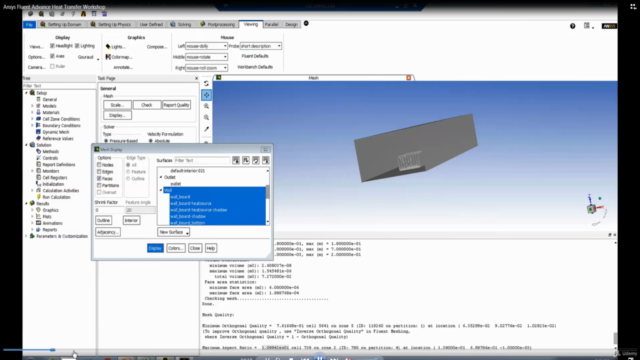The width and height of the screenshot is (640, 360).
Task: Click the round icon after Design tab
Action: click(306, 23)
